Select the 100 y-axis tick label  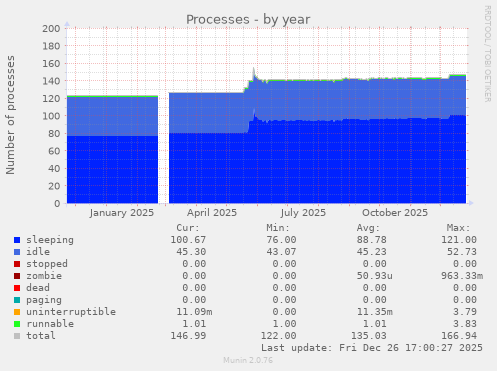51,116
